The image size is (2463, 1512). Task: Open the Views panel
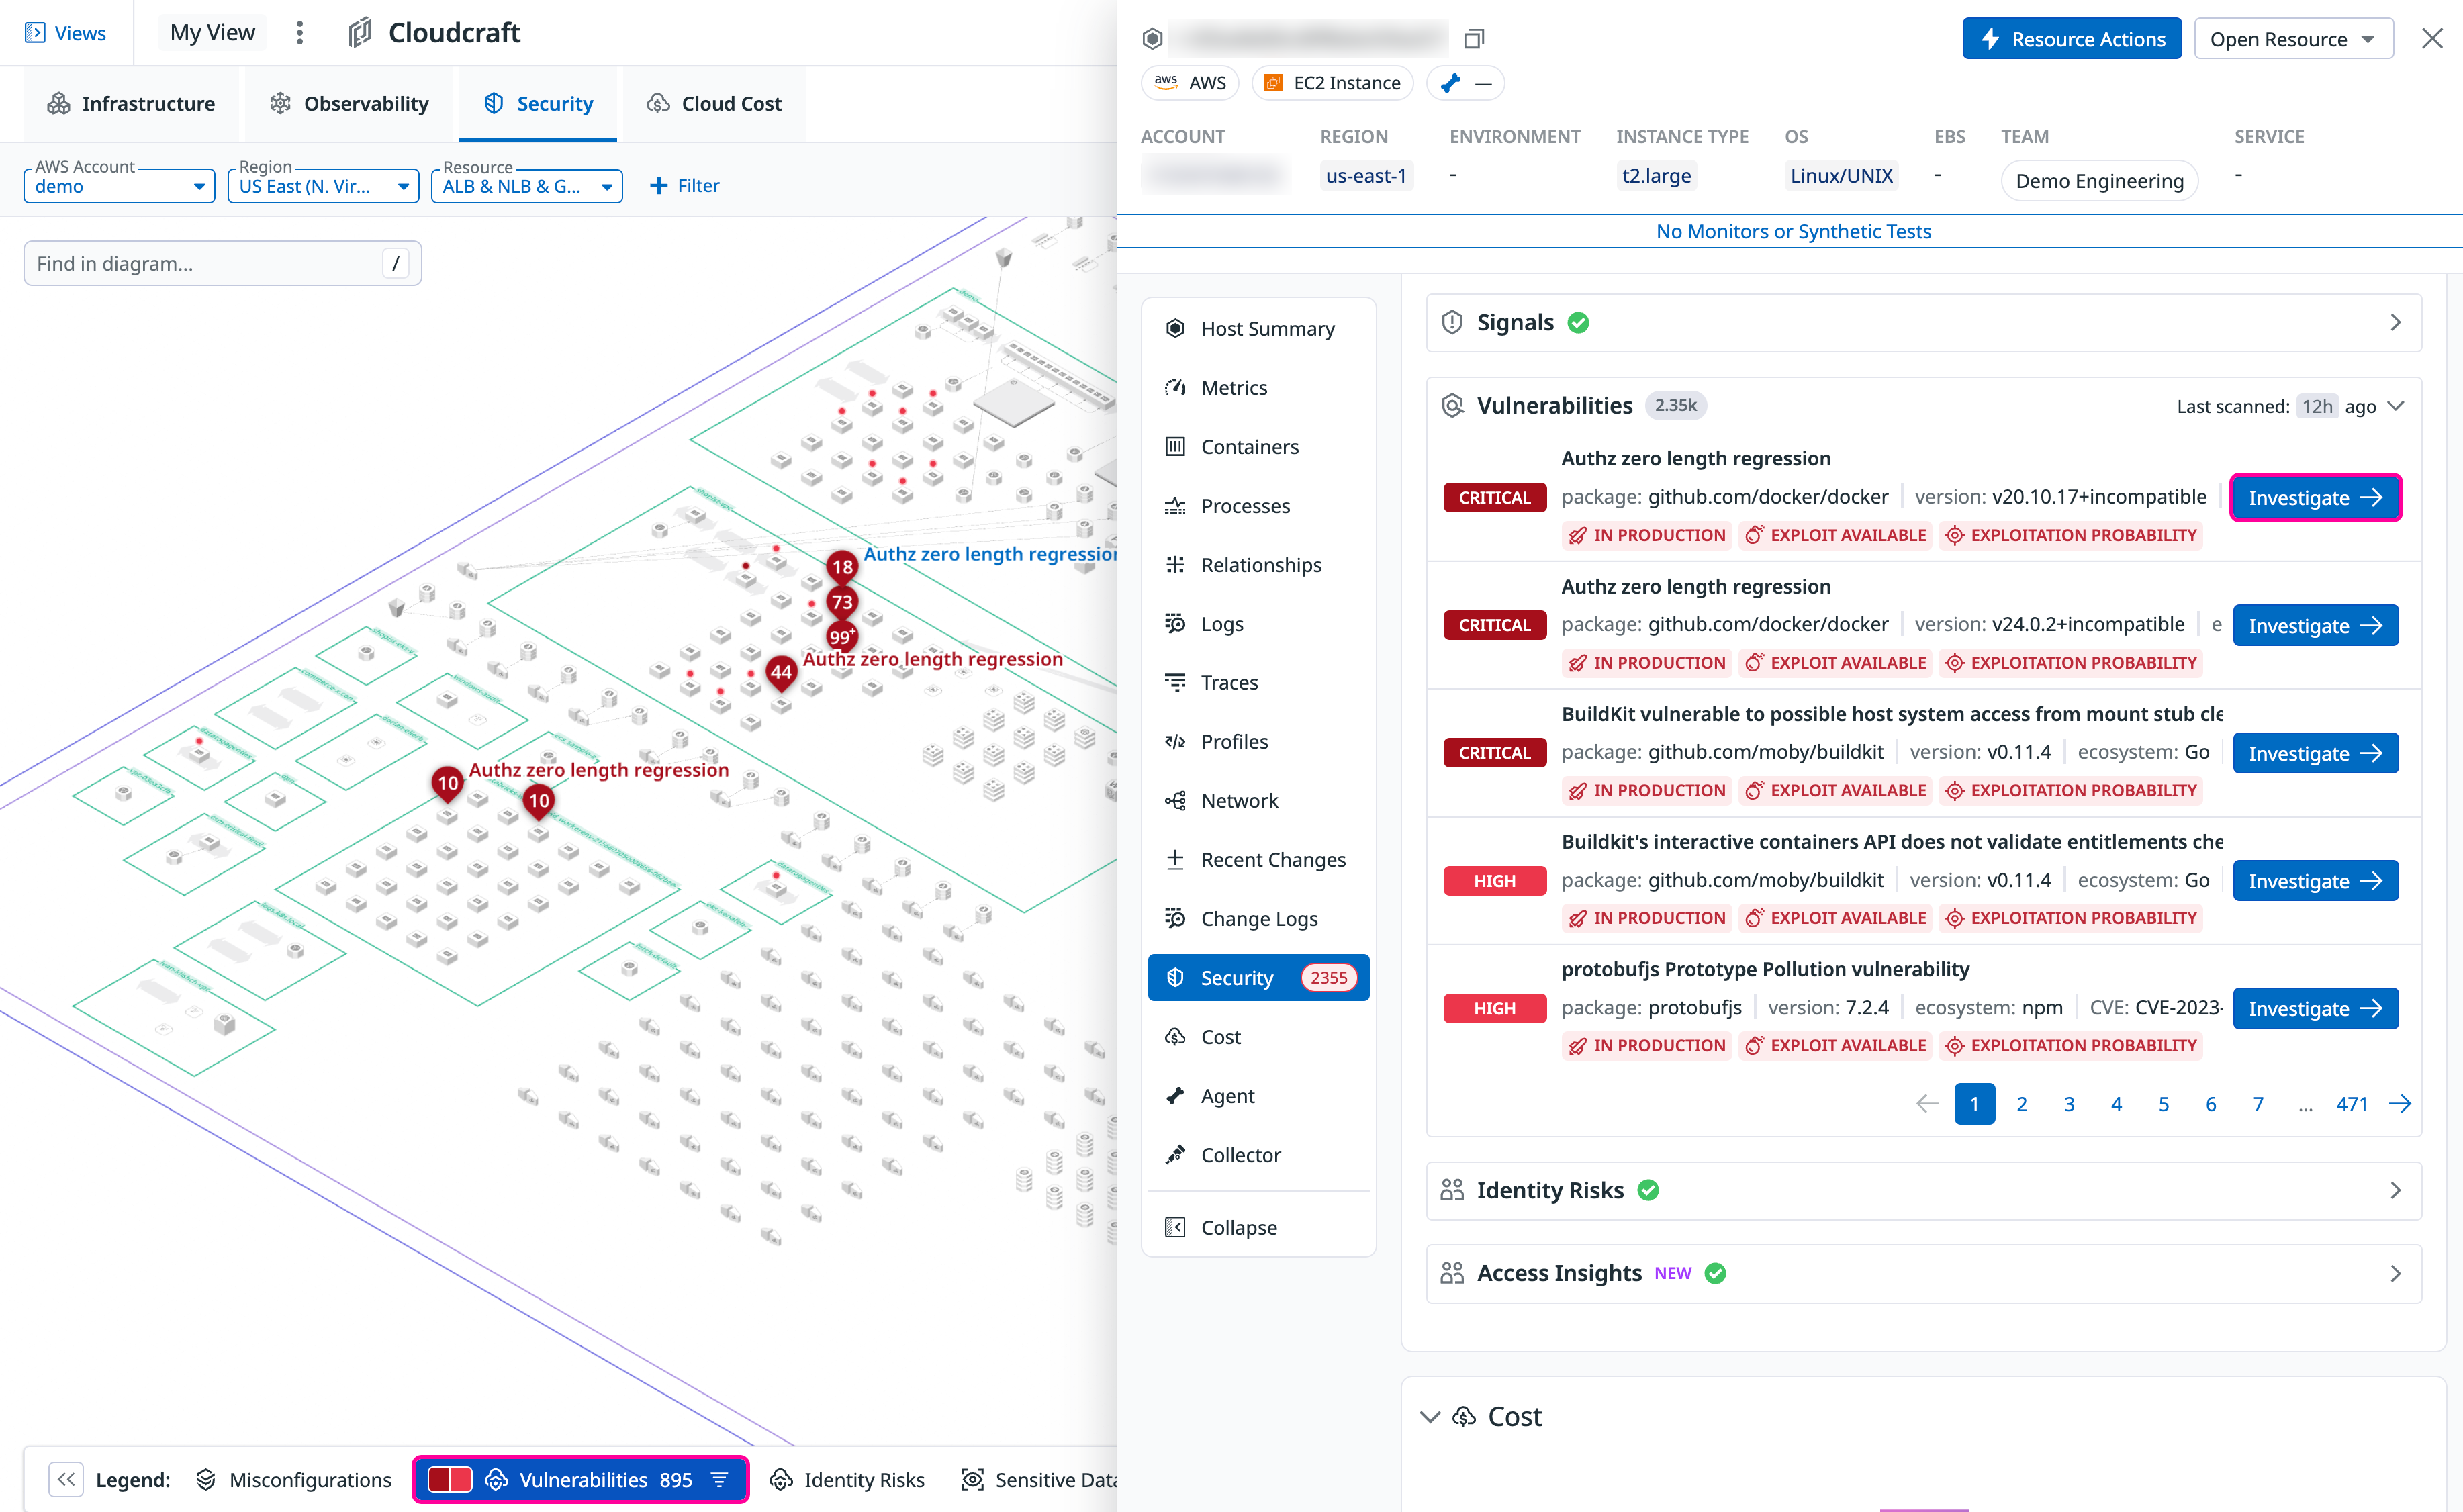click(x=66, y=33)
